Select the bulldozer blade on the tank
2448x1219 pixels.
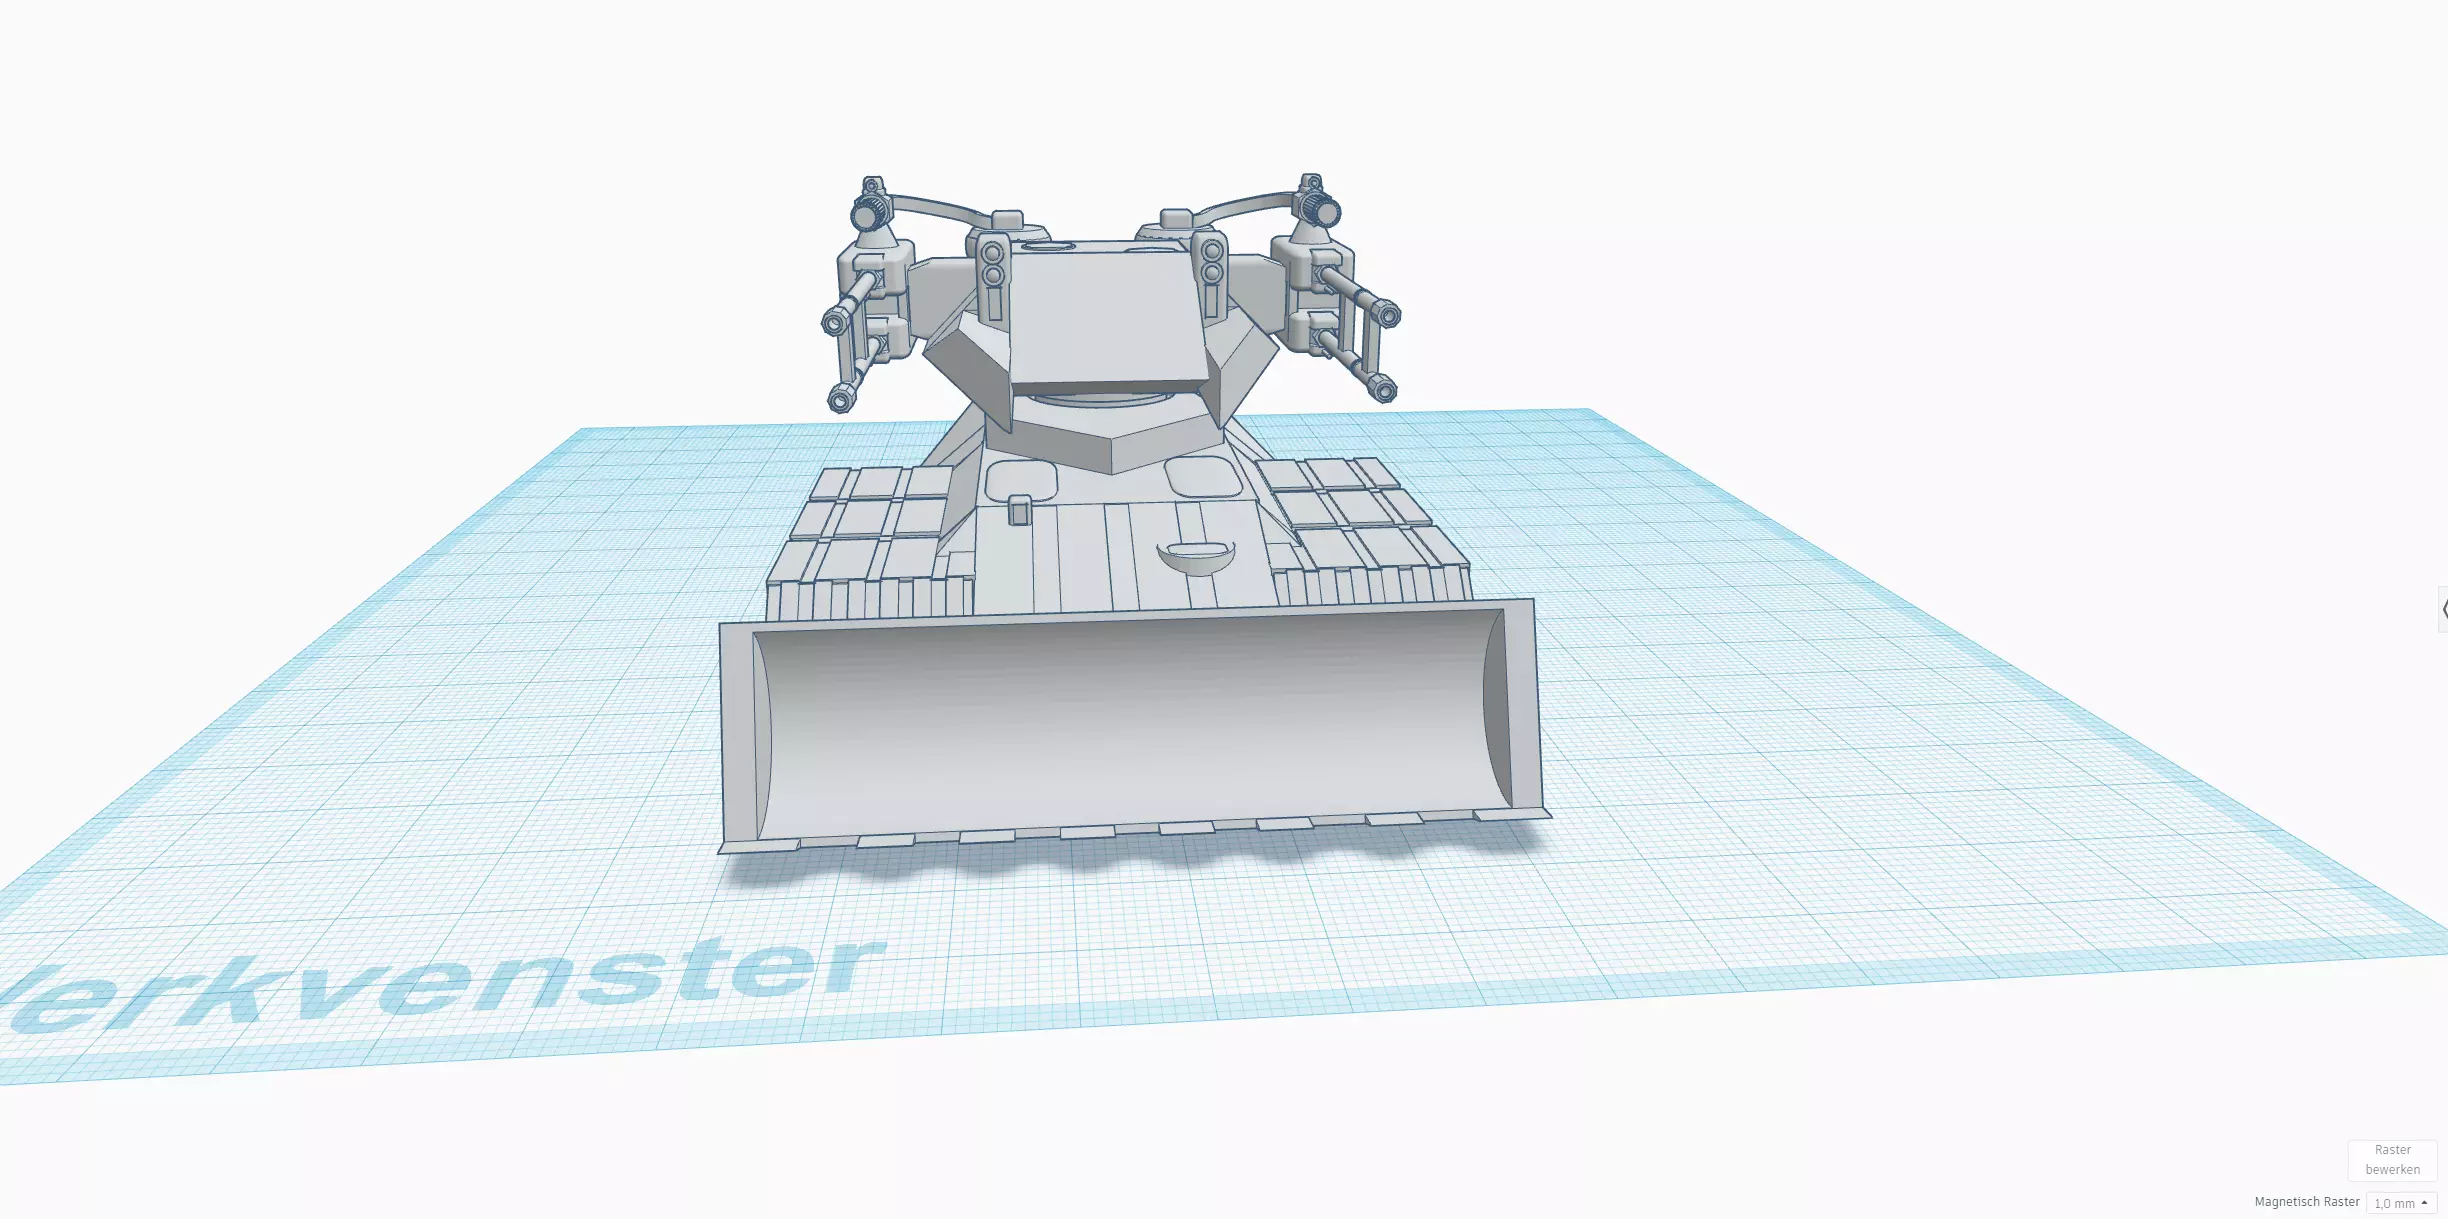1133,726
